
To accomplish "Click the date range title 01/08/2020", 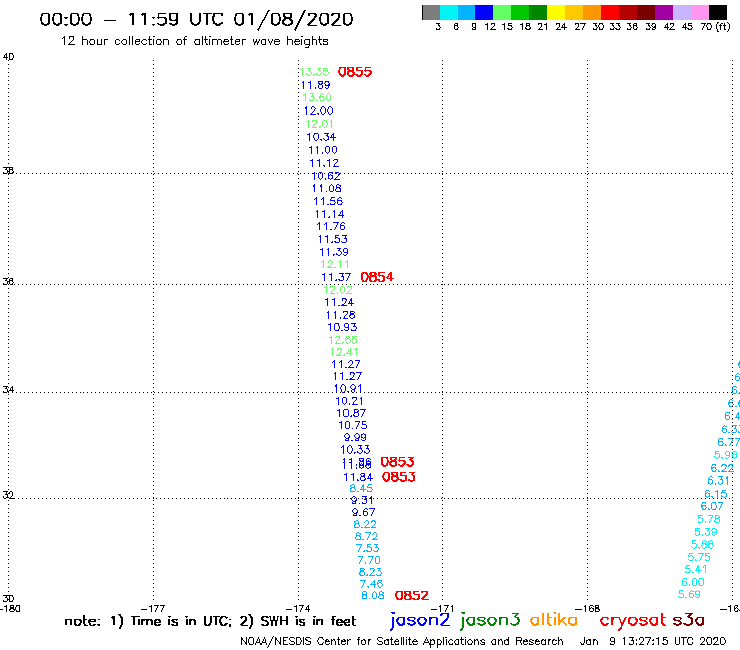I will pos(294,19).
